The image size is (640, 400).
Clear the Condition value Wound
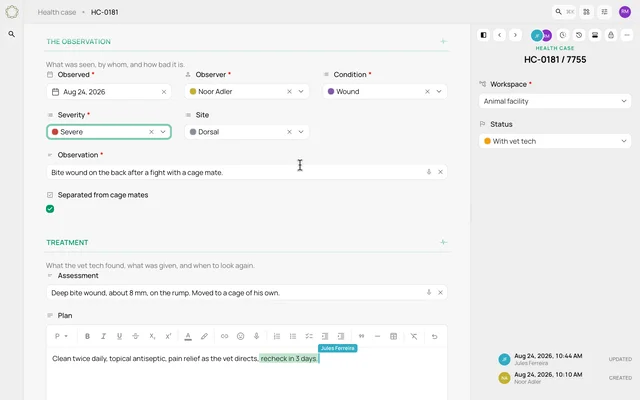tap(427, 91)
